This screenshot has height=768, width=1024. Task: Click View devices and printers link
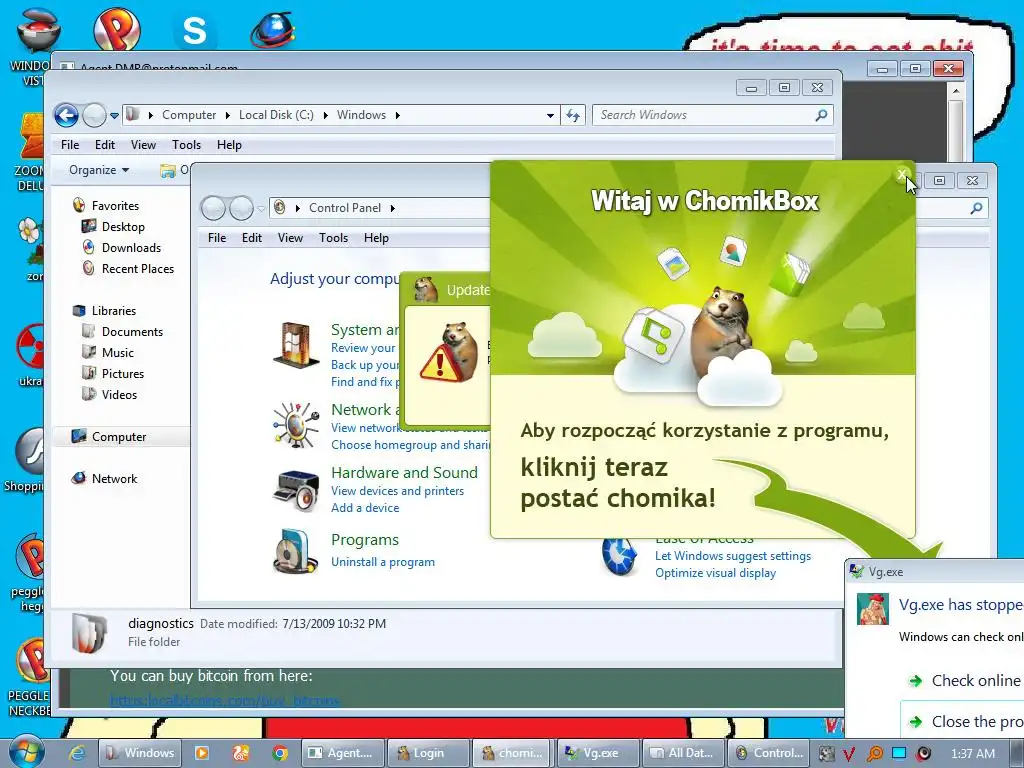397,491
